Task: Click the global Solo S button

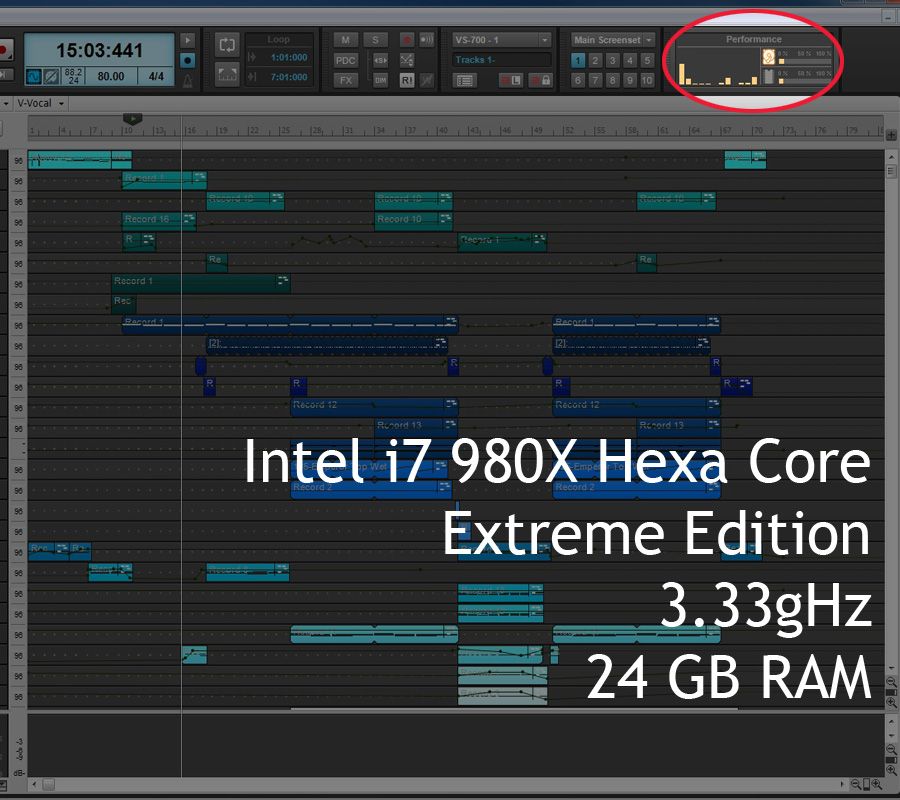Action: click(375, 40)
